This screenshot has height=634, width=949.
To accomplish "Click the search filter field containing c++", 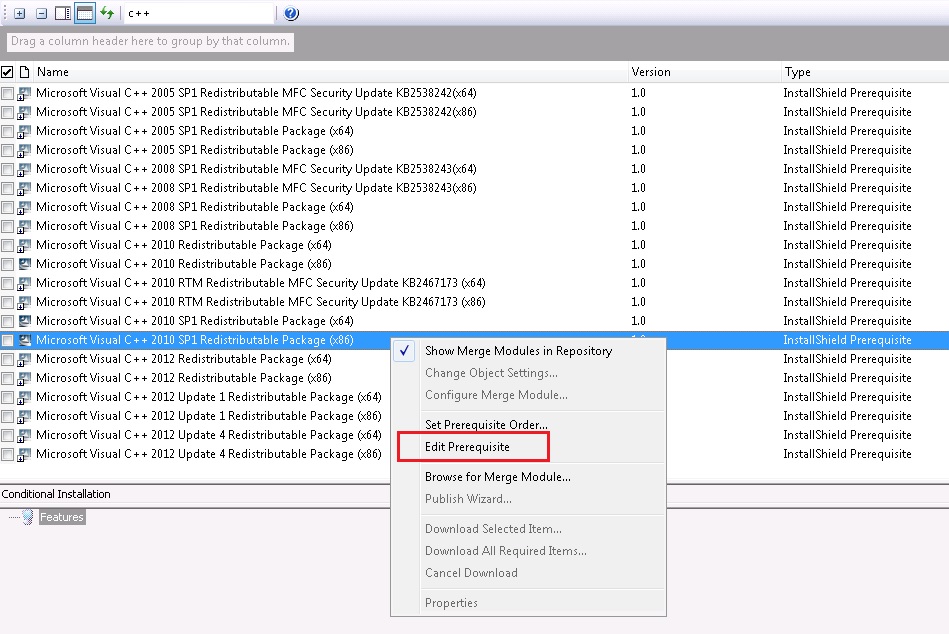I will coord(197,14).
